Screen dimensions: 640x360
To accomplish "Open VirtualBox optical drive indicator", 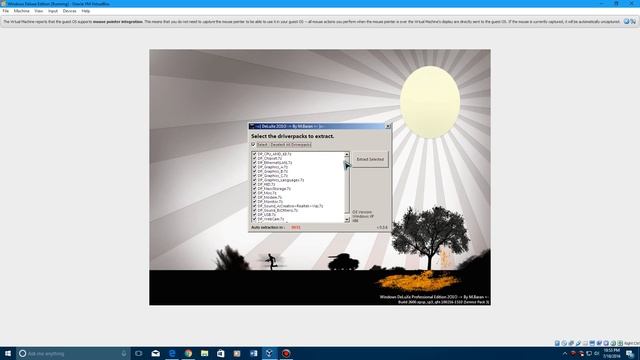I will click(564, 343).
